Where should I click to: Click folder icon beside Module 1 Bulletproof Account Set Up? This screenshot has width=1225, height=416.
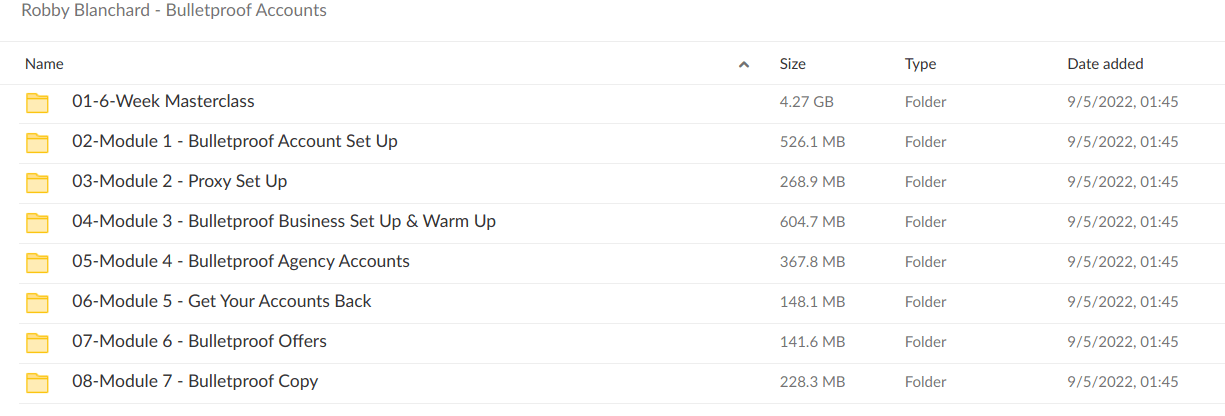point(37,142)
